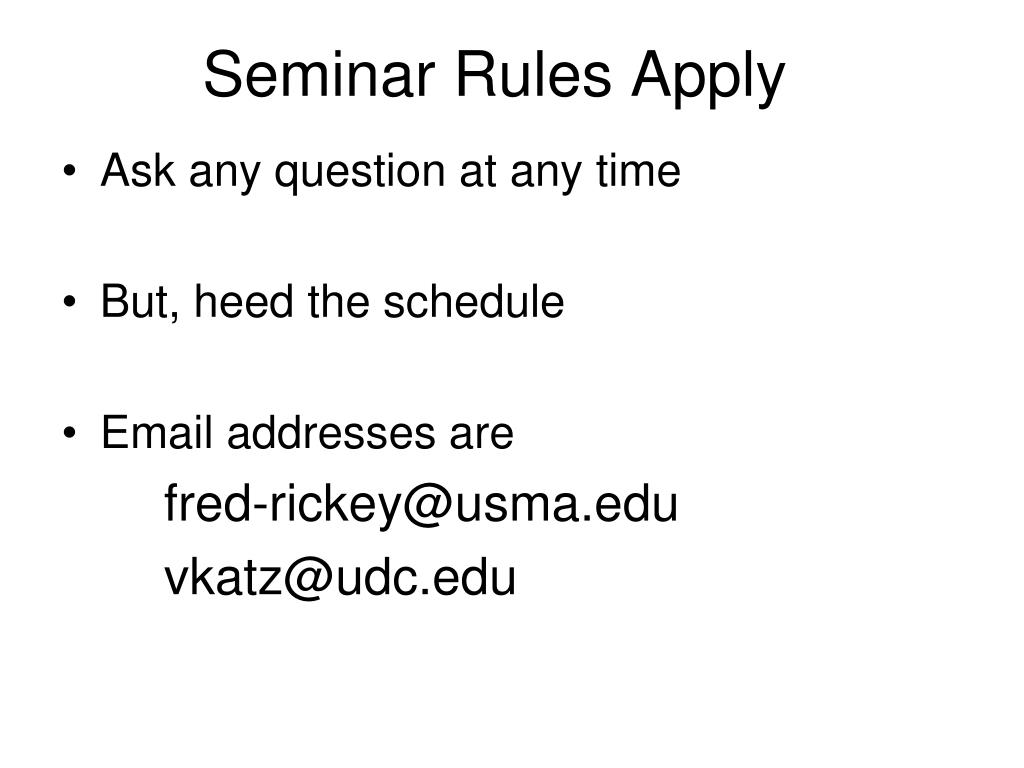Click the bullet before "Email addresses are"

[x=70, y=433]
